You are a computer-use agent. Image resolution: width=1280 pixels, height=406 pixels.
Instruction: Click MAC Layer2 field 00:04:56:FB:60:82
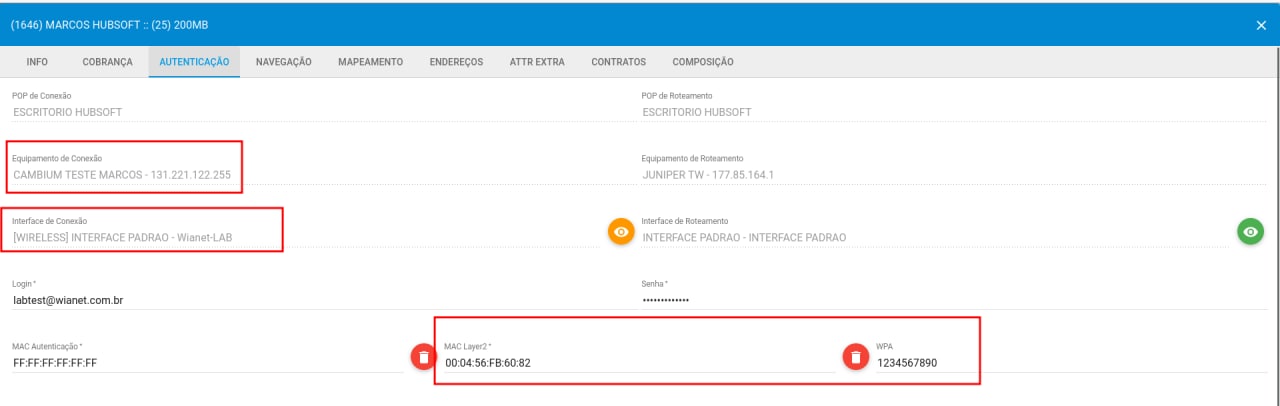640,362
